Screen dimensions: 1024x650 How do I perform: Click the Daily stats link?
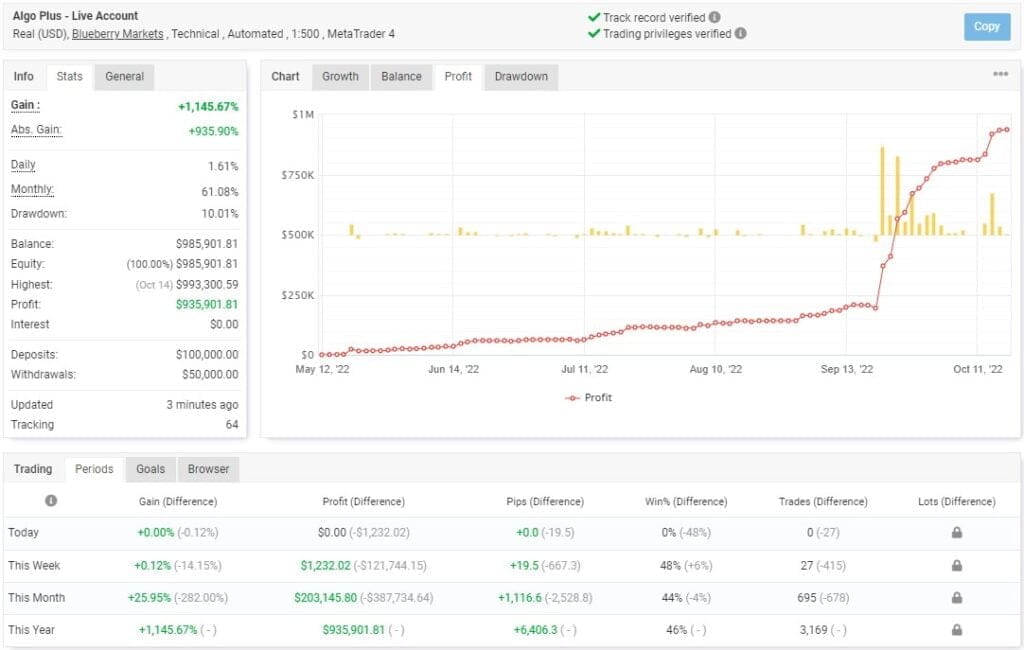click(x=23, y=164)
